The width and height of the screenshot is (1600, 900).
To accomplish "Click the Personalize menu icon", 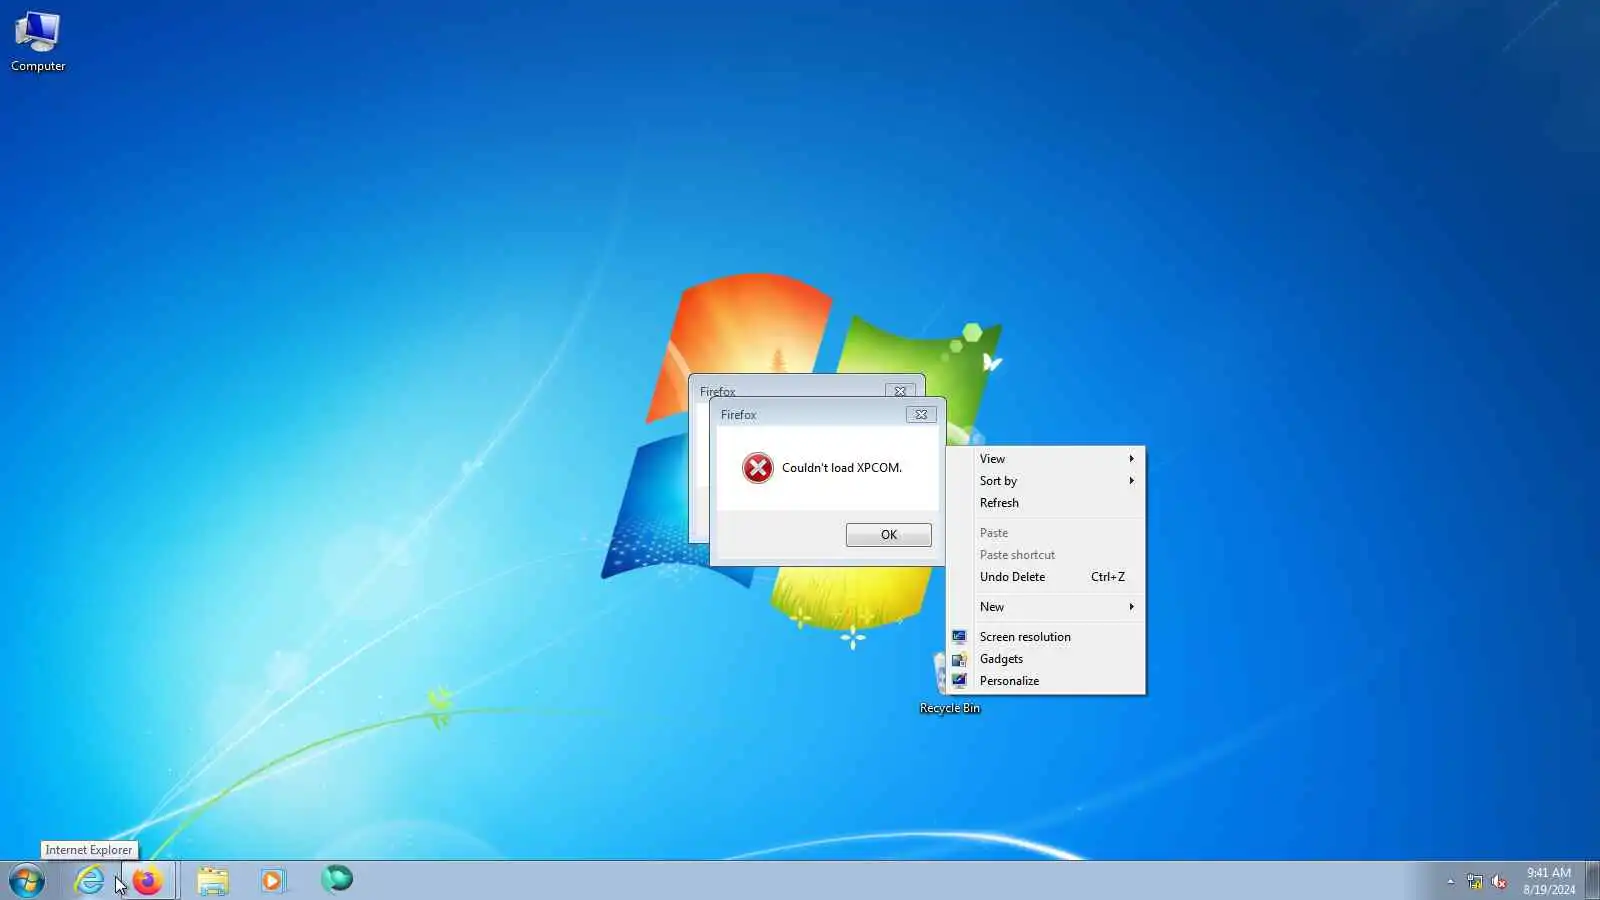I will tap(959, 680).
